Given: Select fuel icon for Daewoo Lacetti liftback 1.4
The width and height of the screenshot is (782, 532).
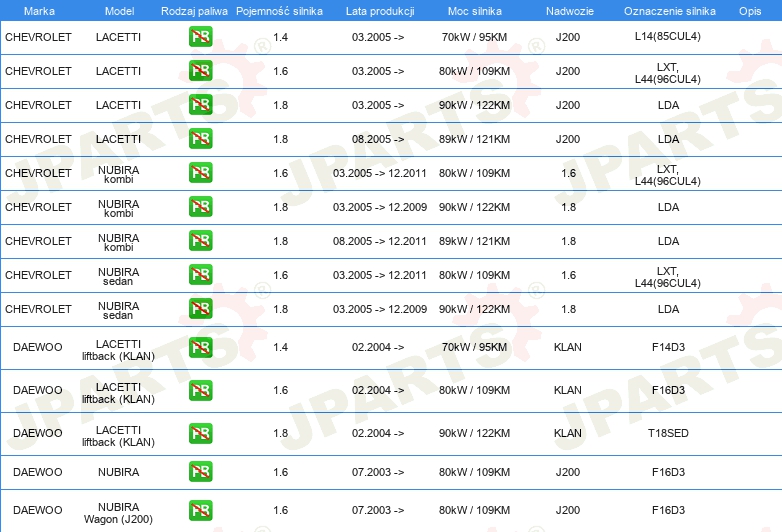Looking at the screenshot, I should coord(200,347).
